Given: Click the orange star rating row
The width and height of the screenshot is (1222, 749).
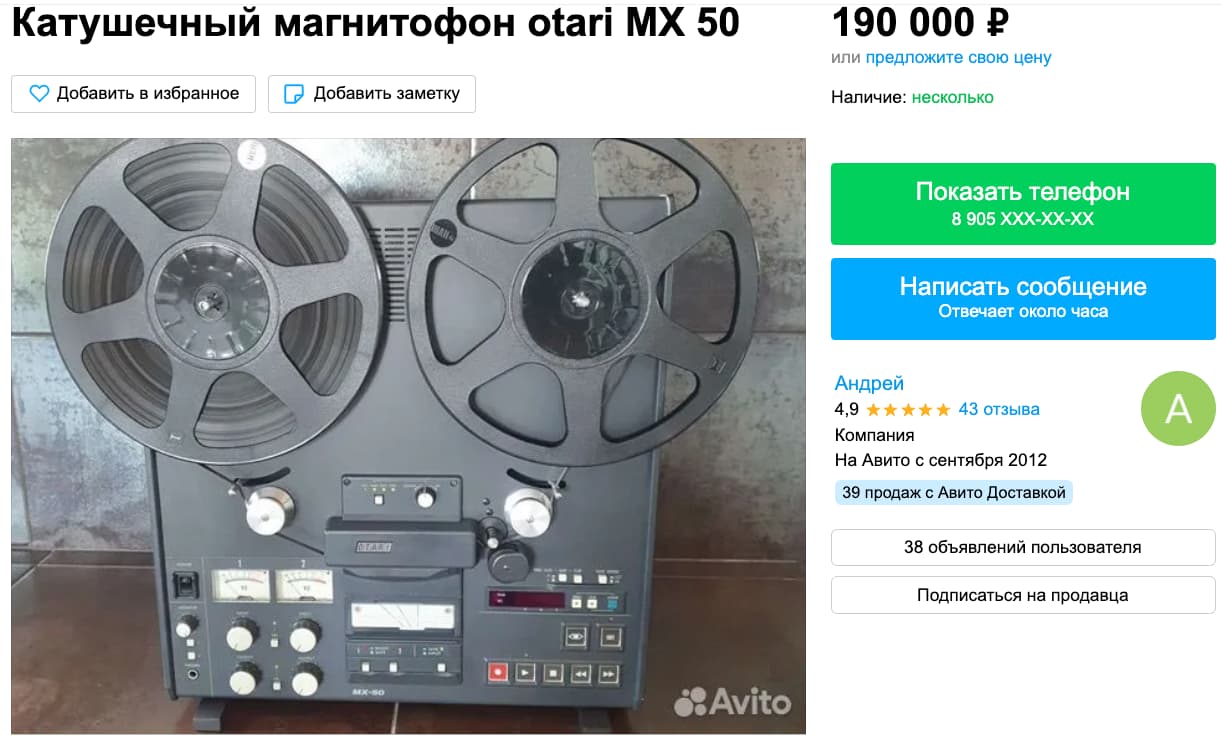Looking at the screenshot, I should (908, 409).
